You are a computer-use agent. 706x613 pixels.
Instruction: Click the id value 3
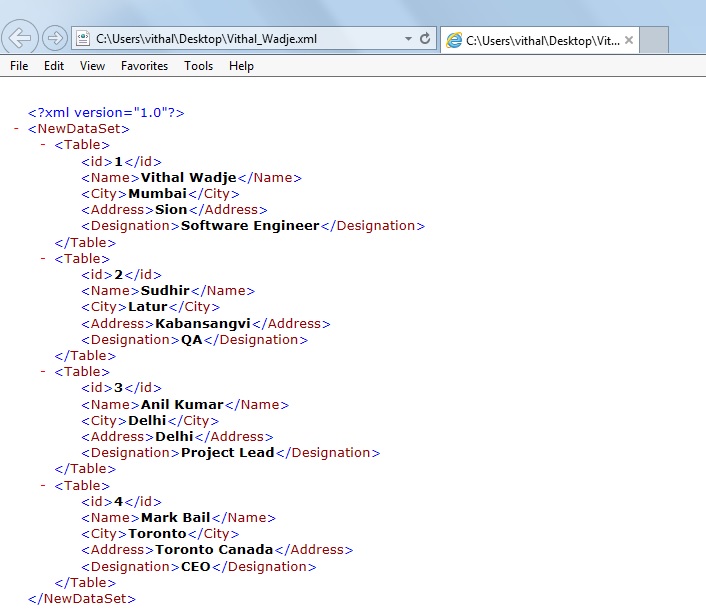(x=118, y=388)
